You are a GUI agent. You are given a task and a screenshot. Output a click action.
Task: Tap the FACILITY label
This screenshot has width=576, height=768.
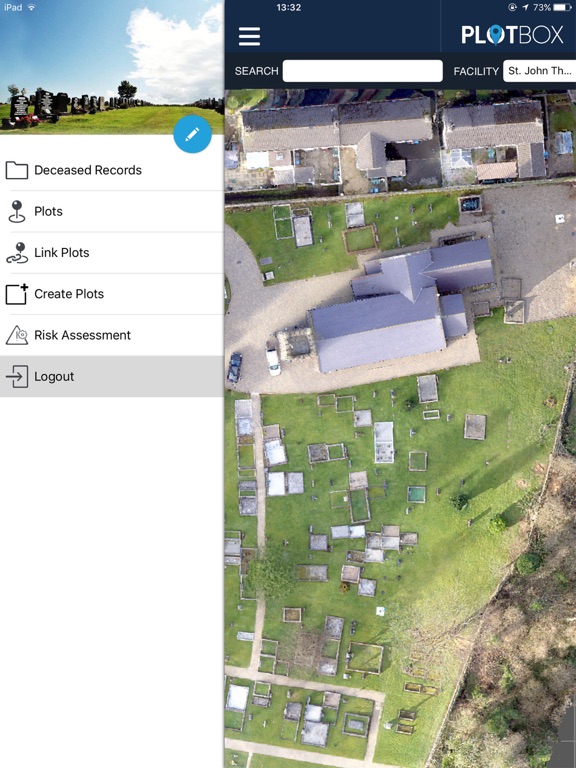coord(476,72)
